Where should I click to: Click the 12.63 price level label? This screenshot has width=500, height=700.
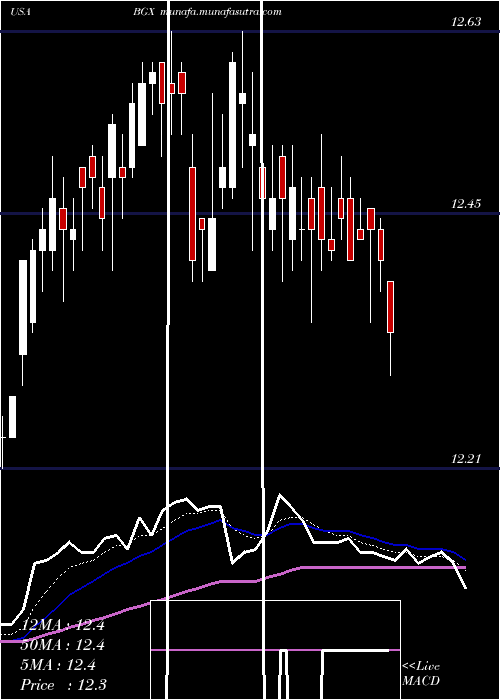pos(466,22)
